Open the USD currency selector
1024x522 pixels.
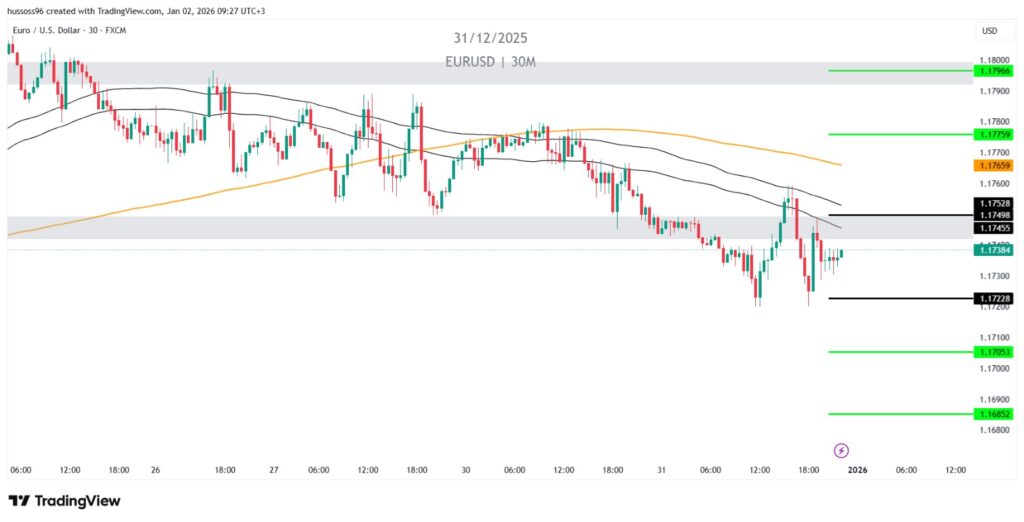tap(989, 31)
